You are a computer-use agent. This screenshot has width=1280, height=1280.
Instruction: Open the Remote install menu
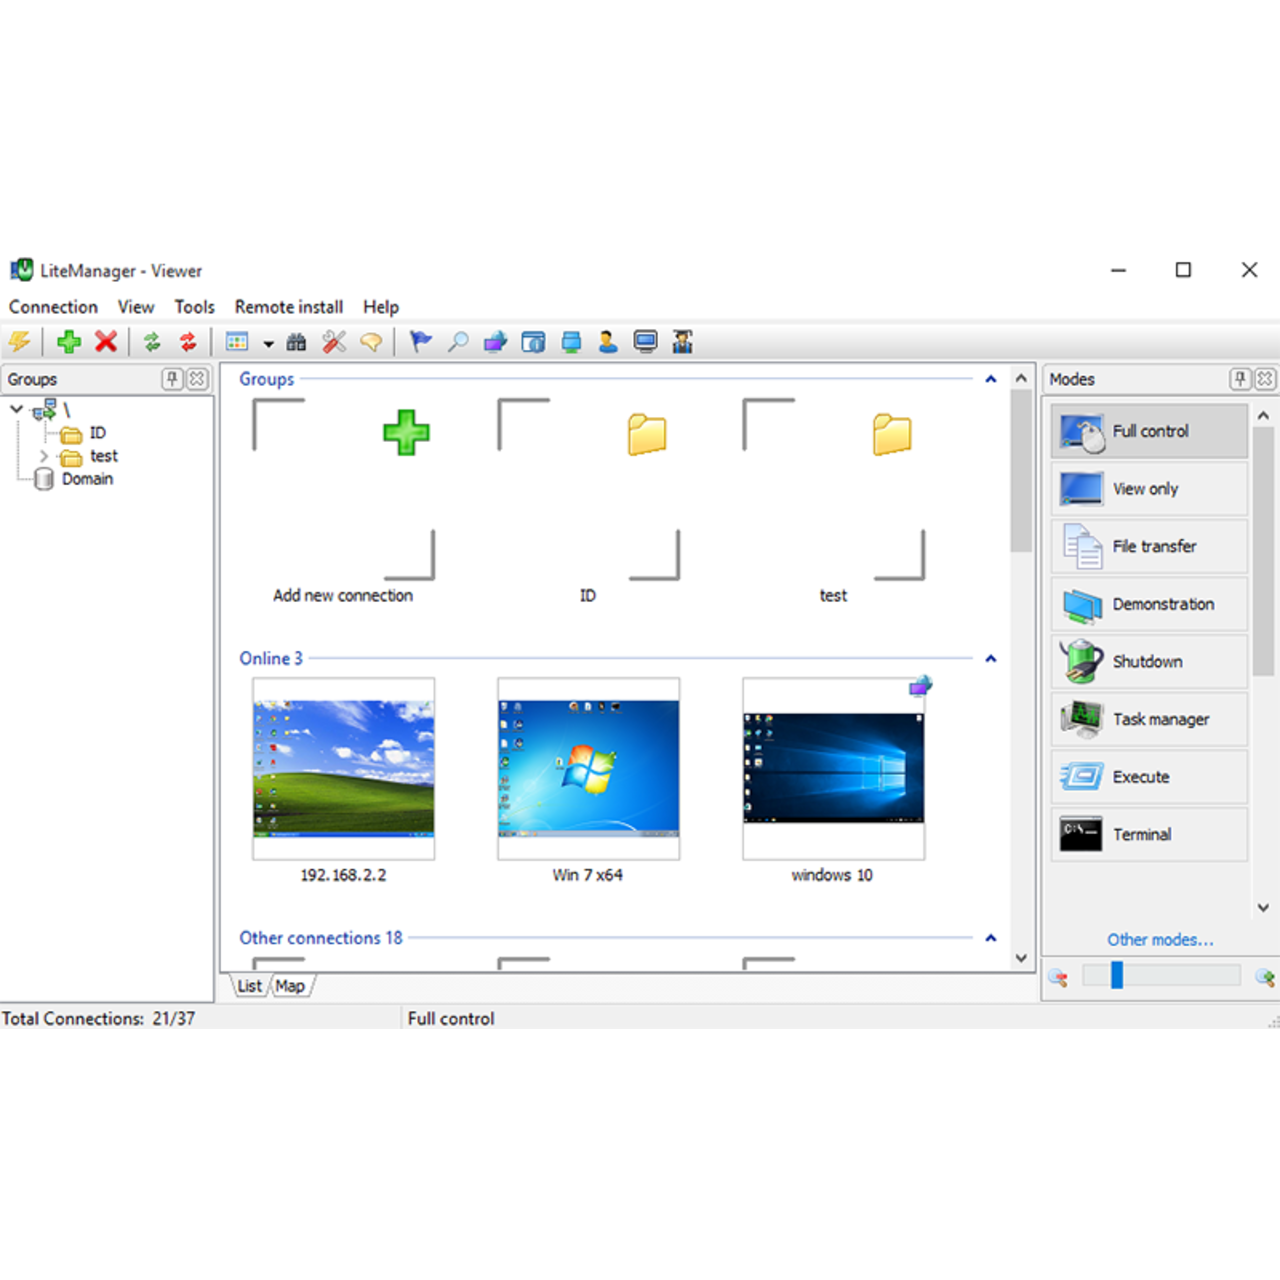pyautogui.click(x=288, y=307)
